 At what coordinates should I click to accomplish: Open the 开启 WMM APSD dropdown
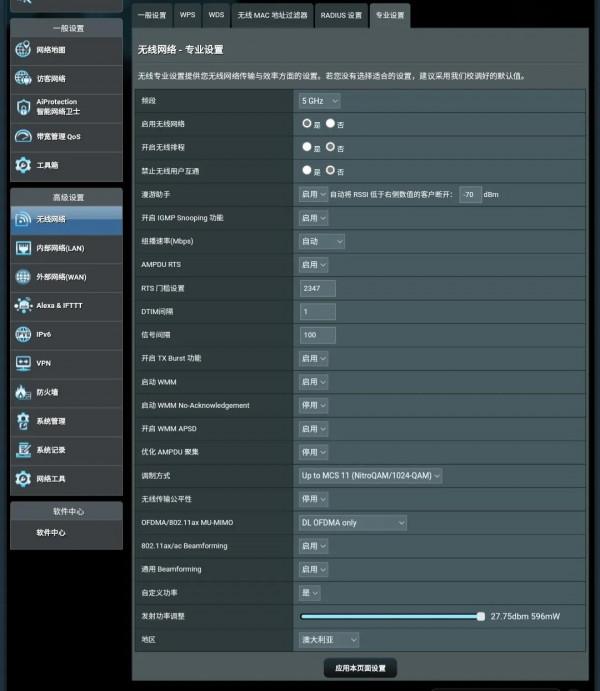pyautogui.click(x=313, y=428)
